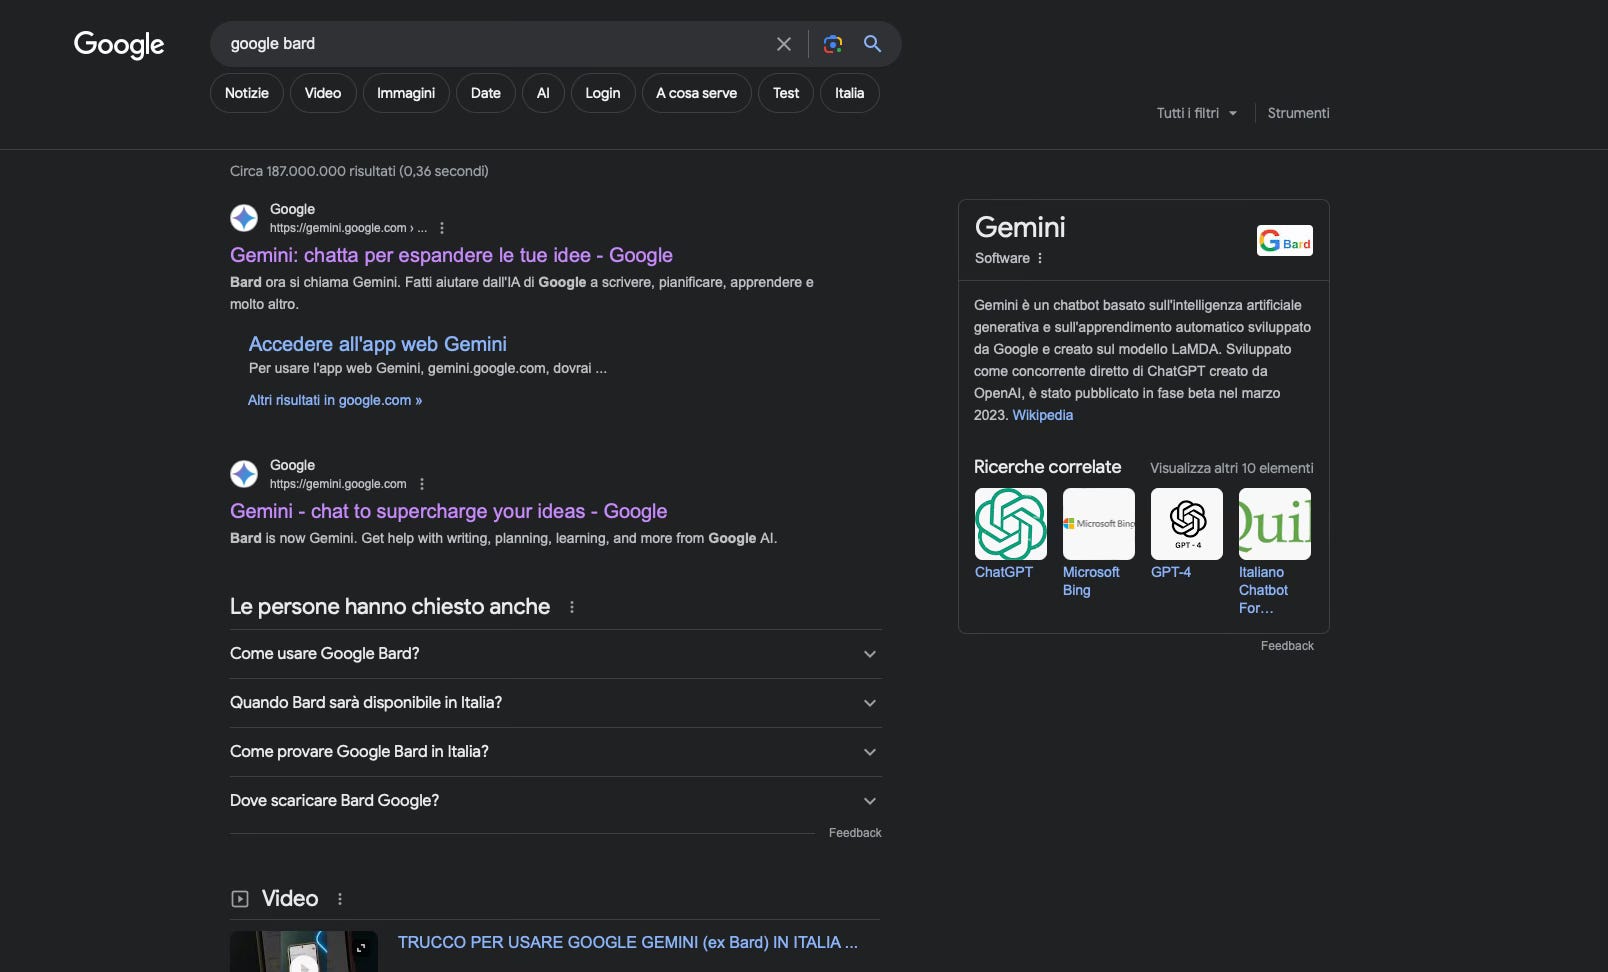Viewport: 1608px width, 972px height.
Task: Click 'Visualizza altri 10 elementi'
Action: pyautogui.click(x=1232, y=468)
